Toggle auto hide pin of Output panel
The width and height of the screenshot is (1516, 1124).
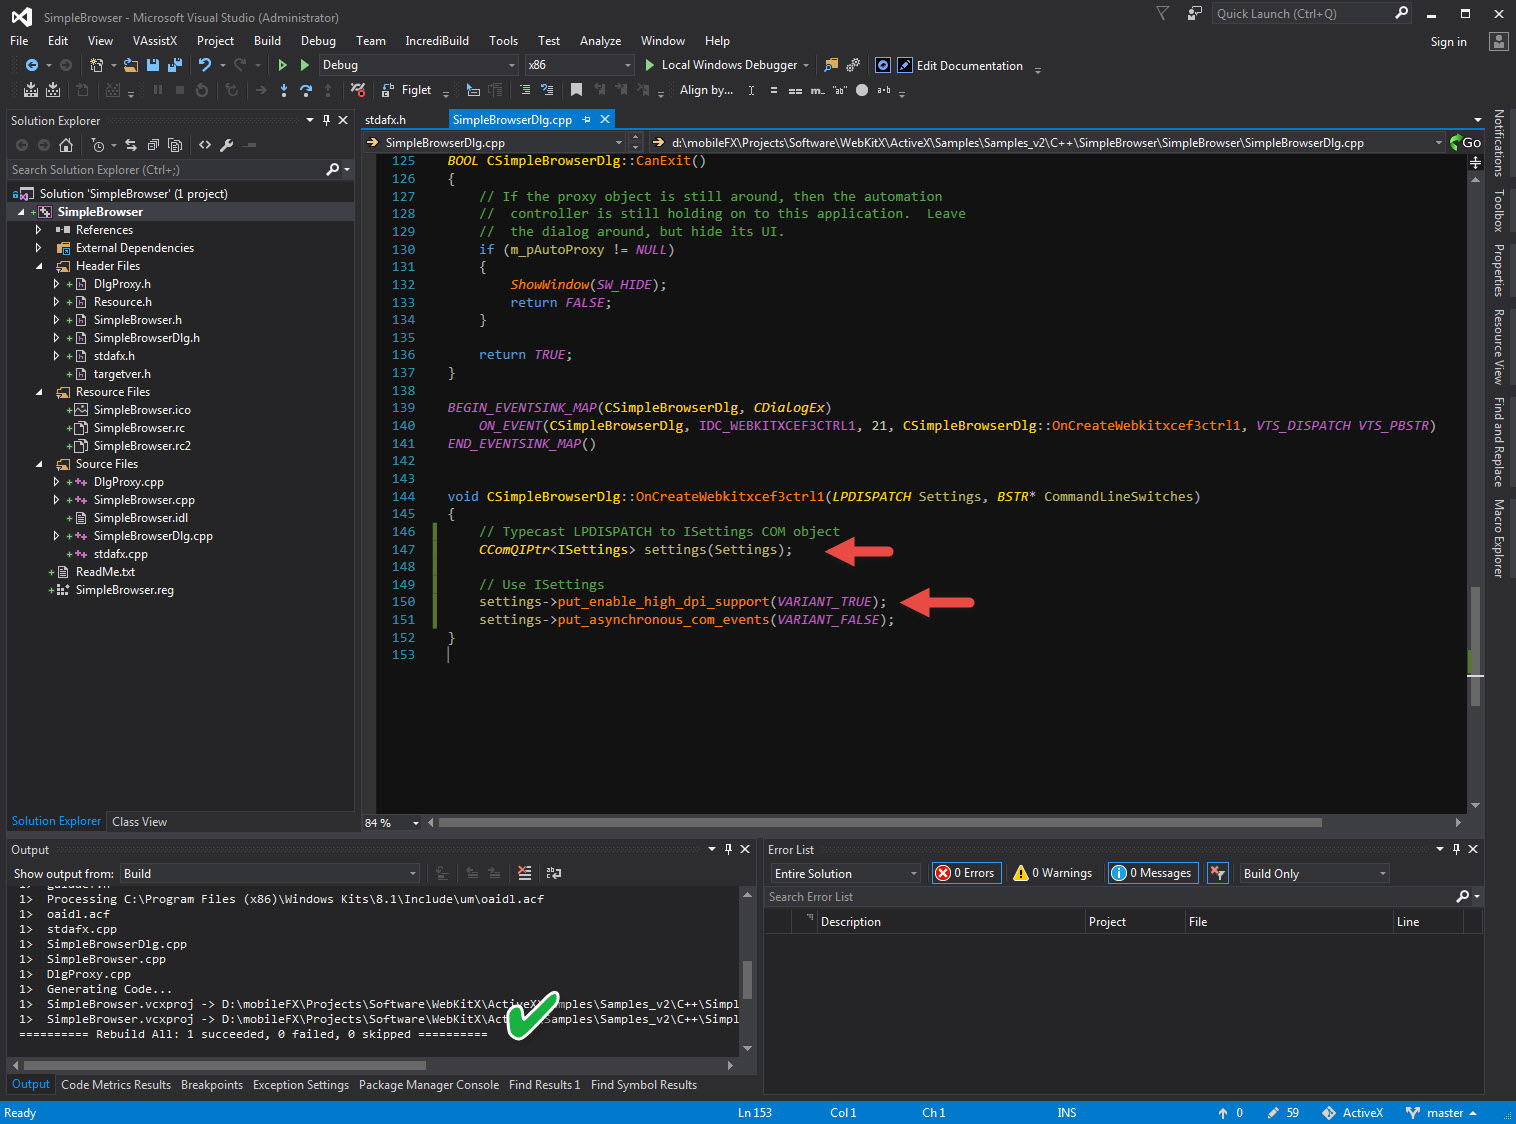pyautogui.click(x=728, y=849)
